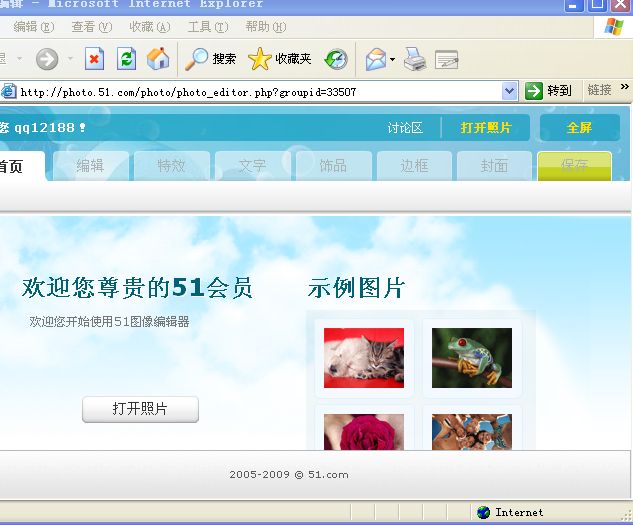Open the discussion area (讨论区) link
633x525 pixels.
[x=405, y=128]
